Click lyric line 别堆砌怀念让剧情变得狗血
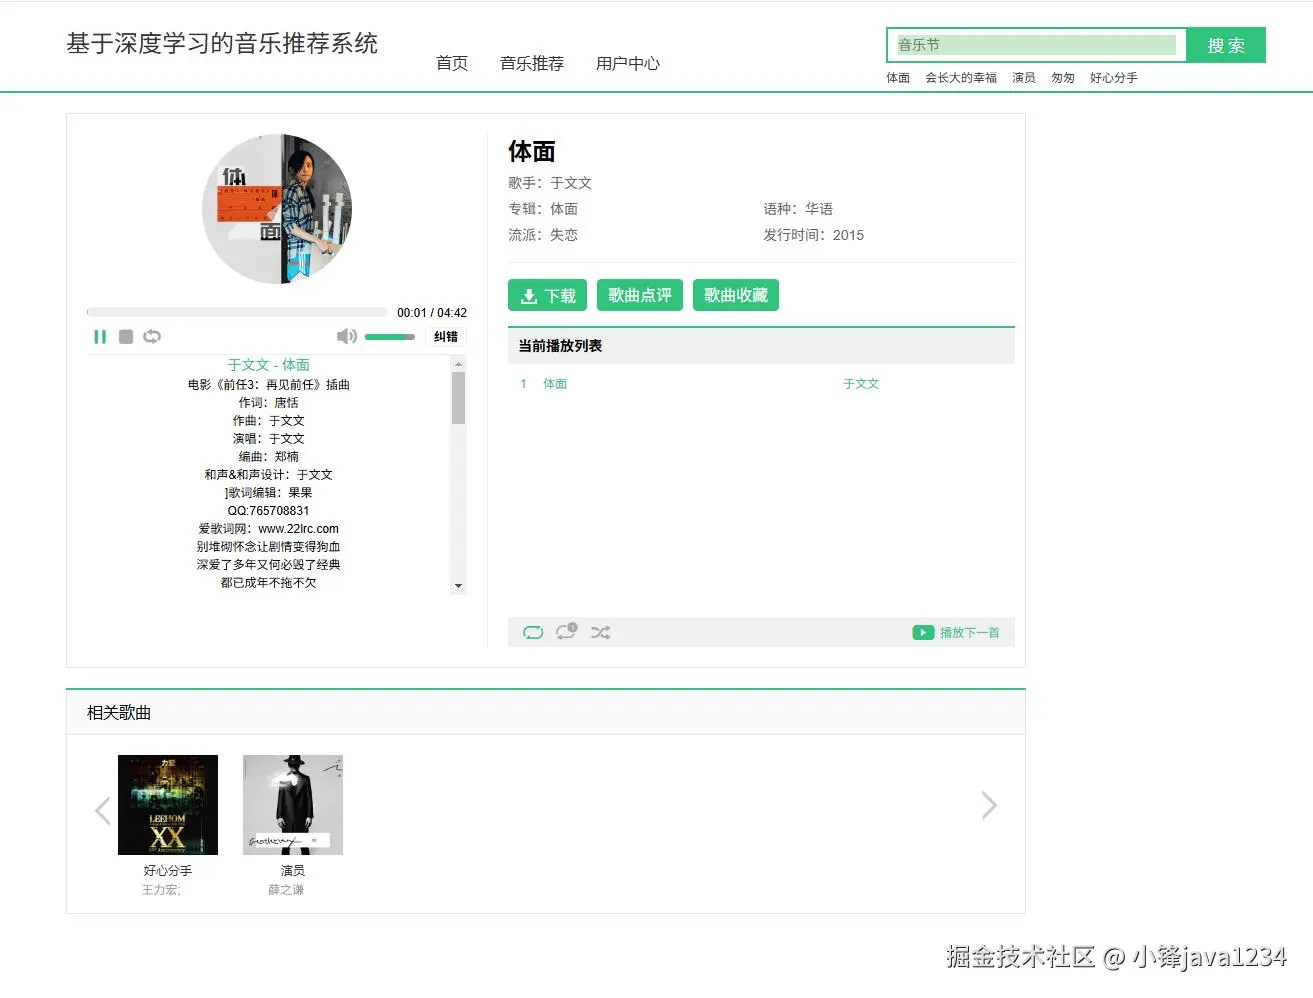1313x998 pixels. coord(269,547)
